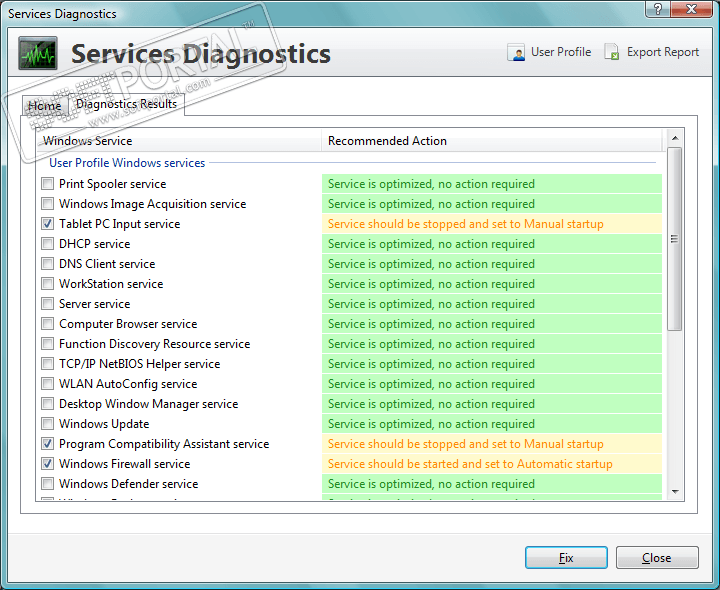Click the Windows Service column header
This screenshot has width=720, height=590.
[x=178, y=141]
